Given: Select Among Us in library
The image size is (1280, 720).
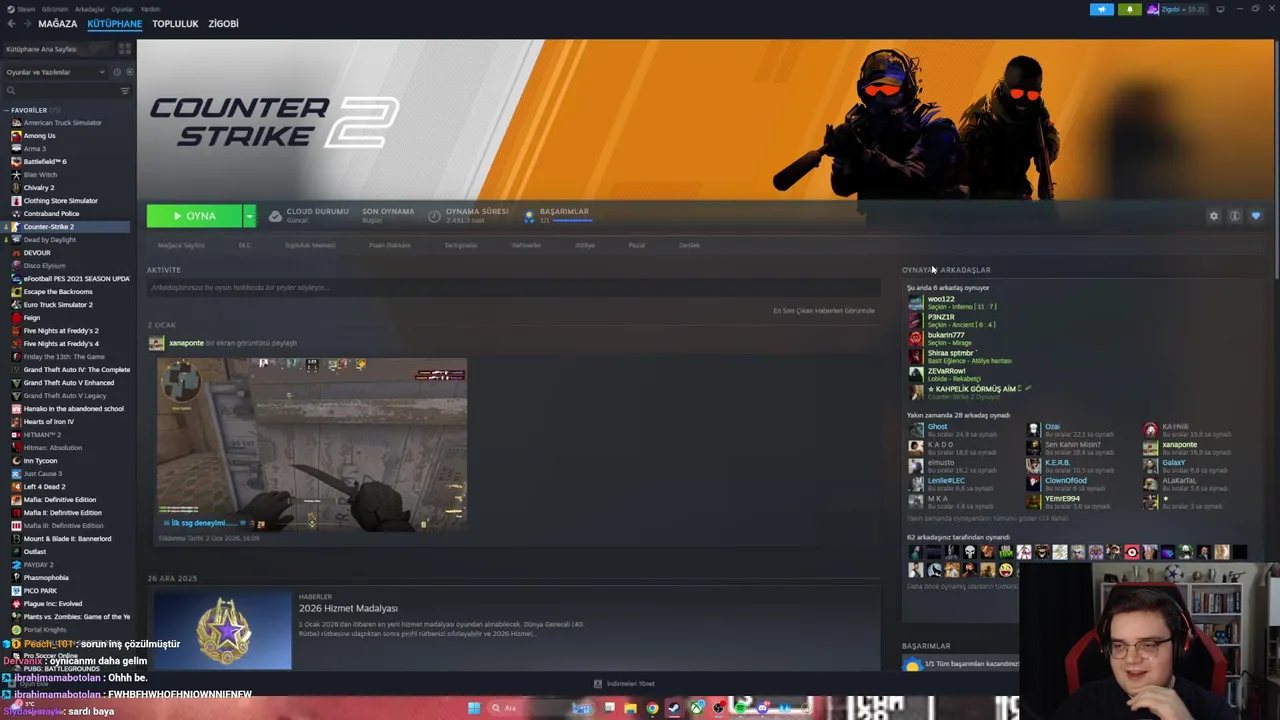Looking at the screenshot, I should point(39,136).
